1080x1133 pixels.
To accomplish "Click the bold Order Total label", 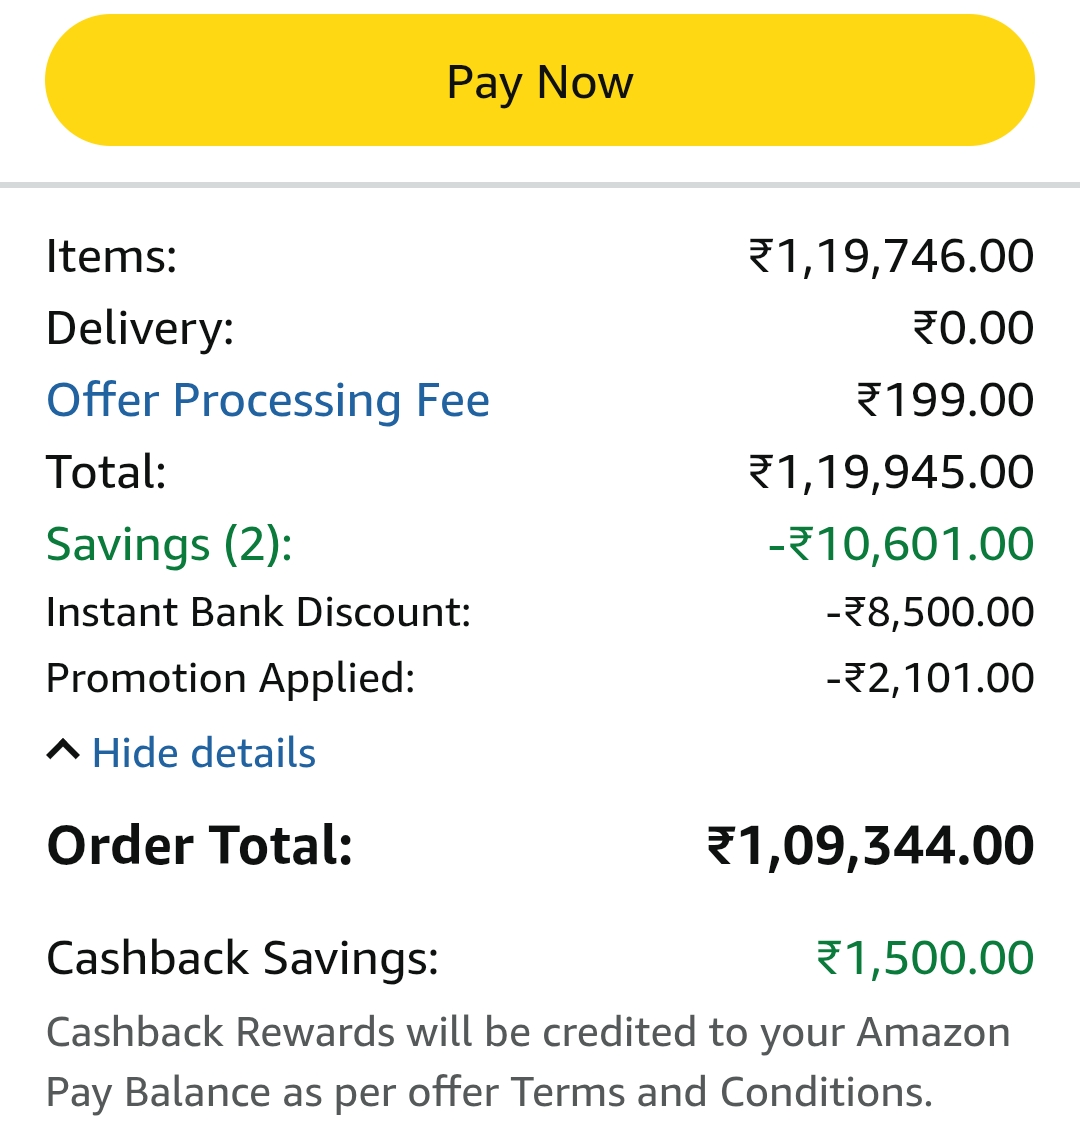I will (x=200, y=846).
